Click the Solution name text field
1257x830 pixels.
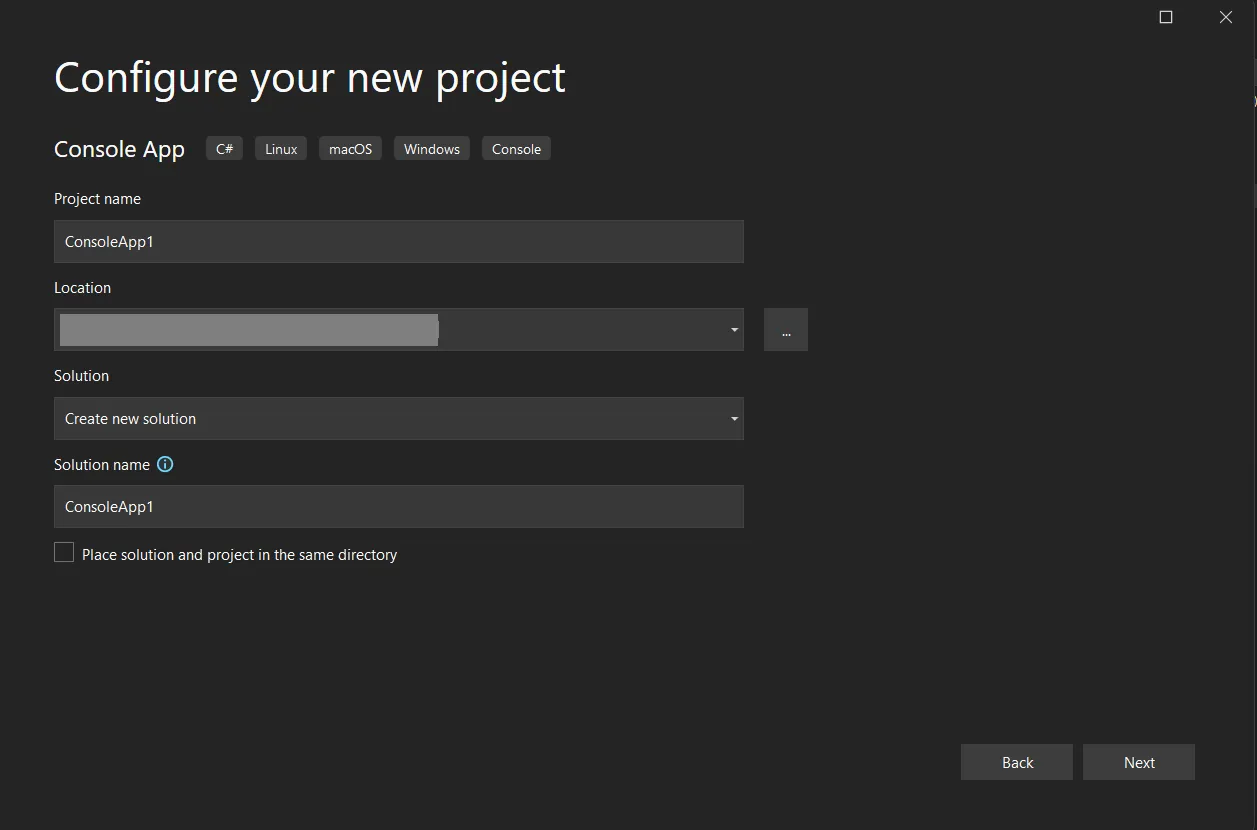398,507
